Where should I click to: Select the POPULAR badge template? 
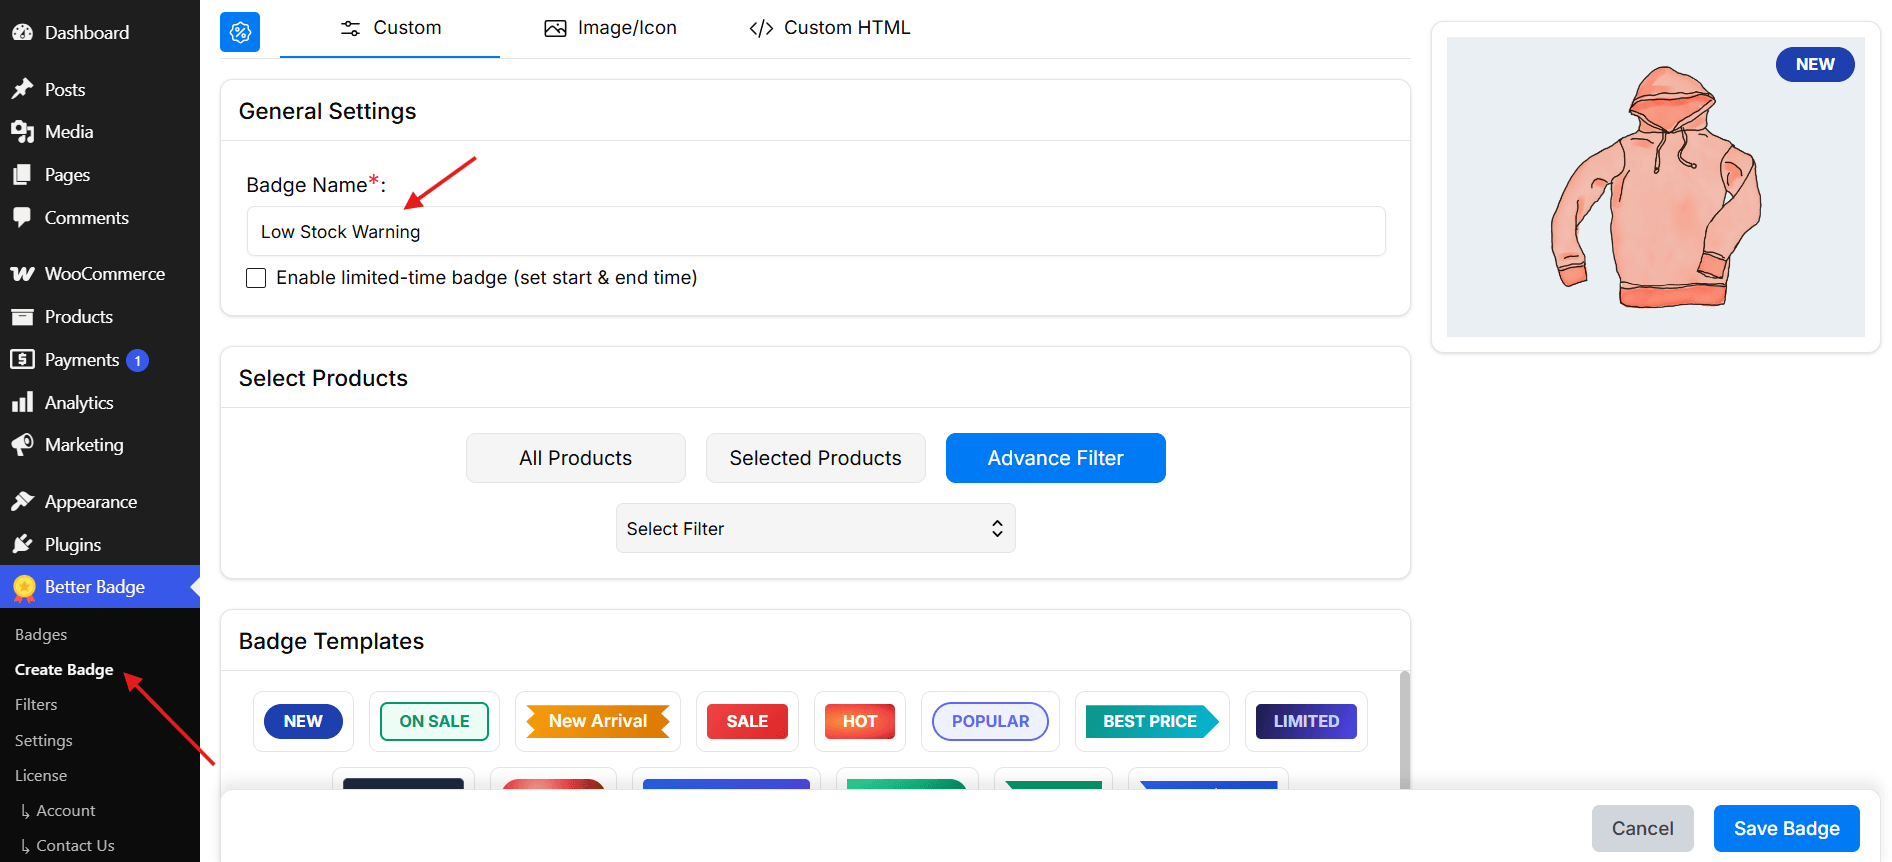click(x=990, y=721)
